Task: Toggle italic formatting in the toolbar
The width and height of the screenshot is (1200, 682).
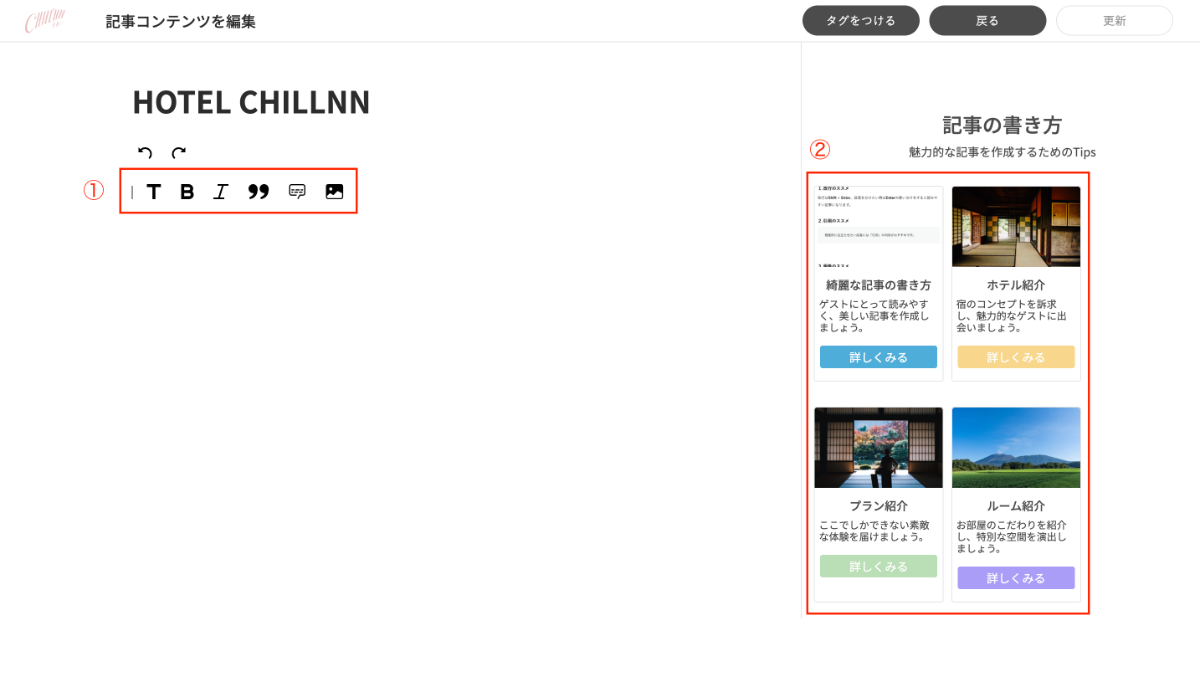Action: (221, 192)
